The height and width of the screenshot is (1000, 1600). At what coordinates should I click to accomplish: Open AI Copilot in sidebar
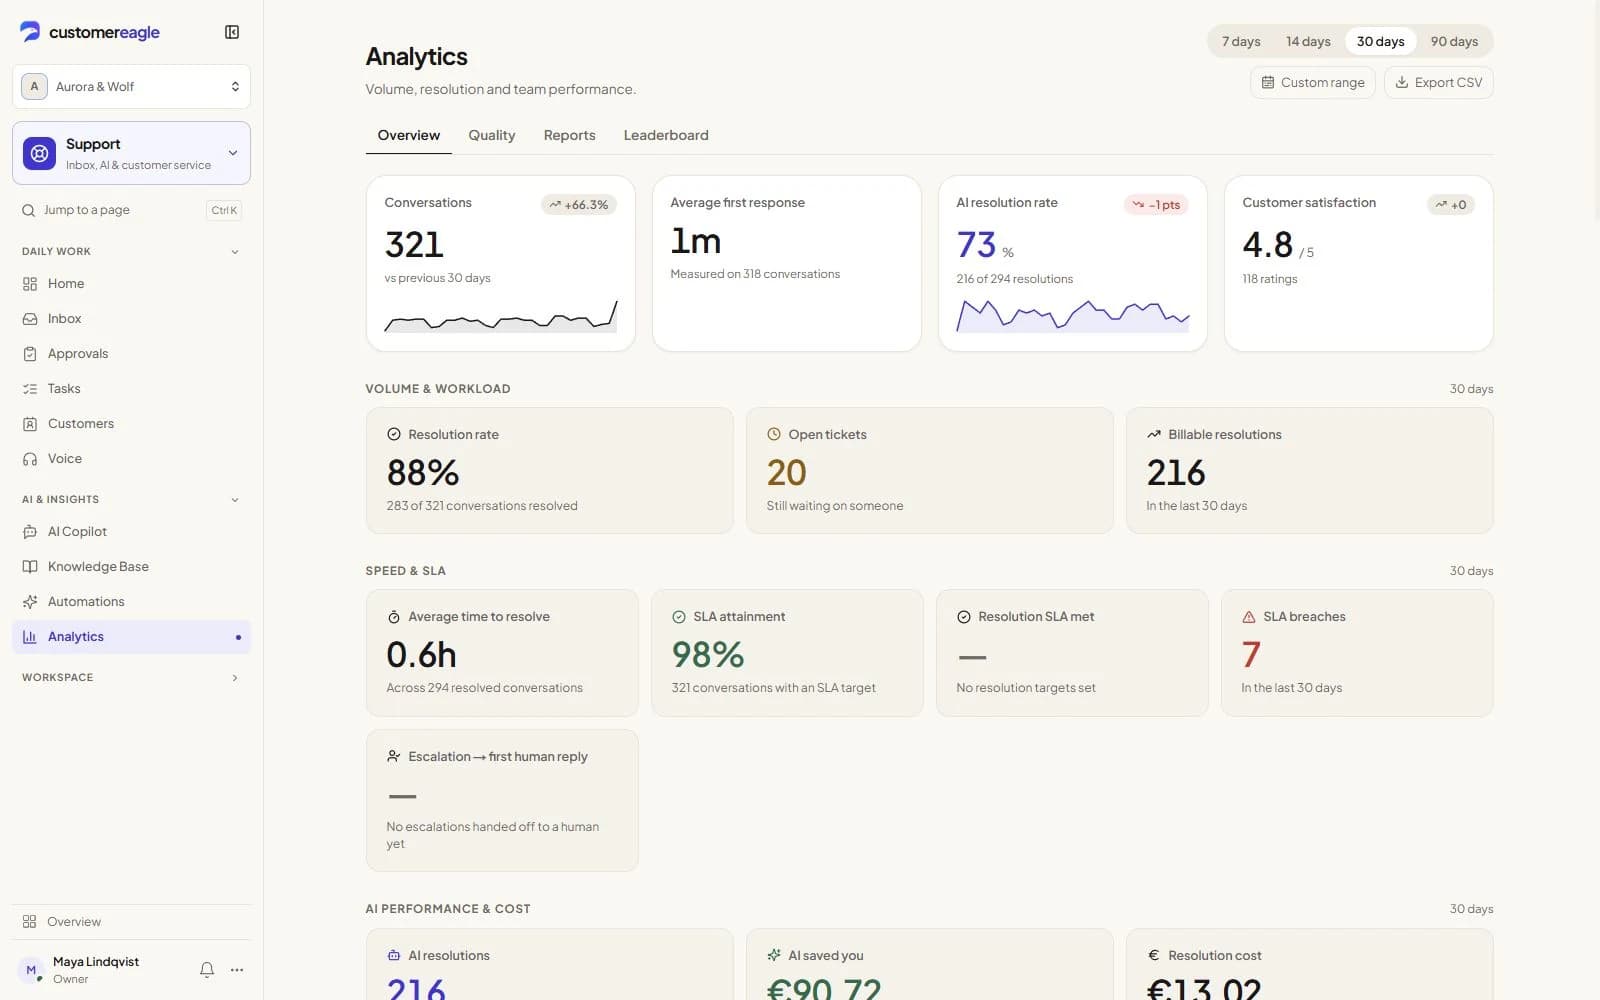click(x=131, y=532)
